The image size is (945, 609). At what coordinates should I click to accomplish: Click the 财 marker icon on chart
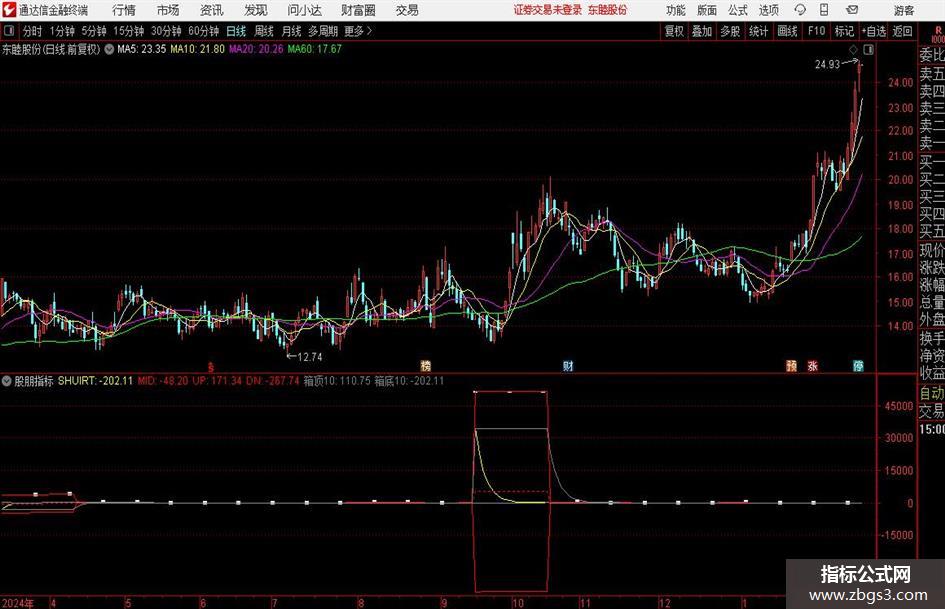(x=568, y=366)
